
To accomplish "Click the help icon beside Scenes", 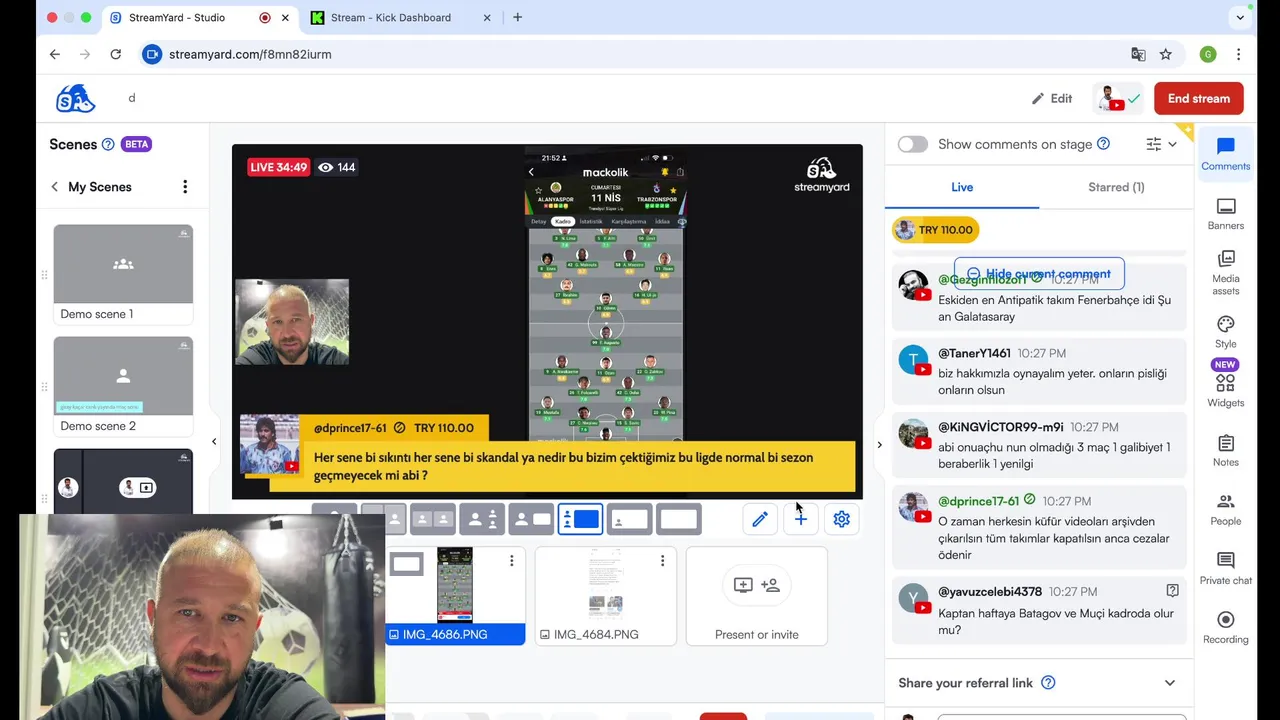I will point(108,144).
